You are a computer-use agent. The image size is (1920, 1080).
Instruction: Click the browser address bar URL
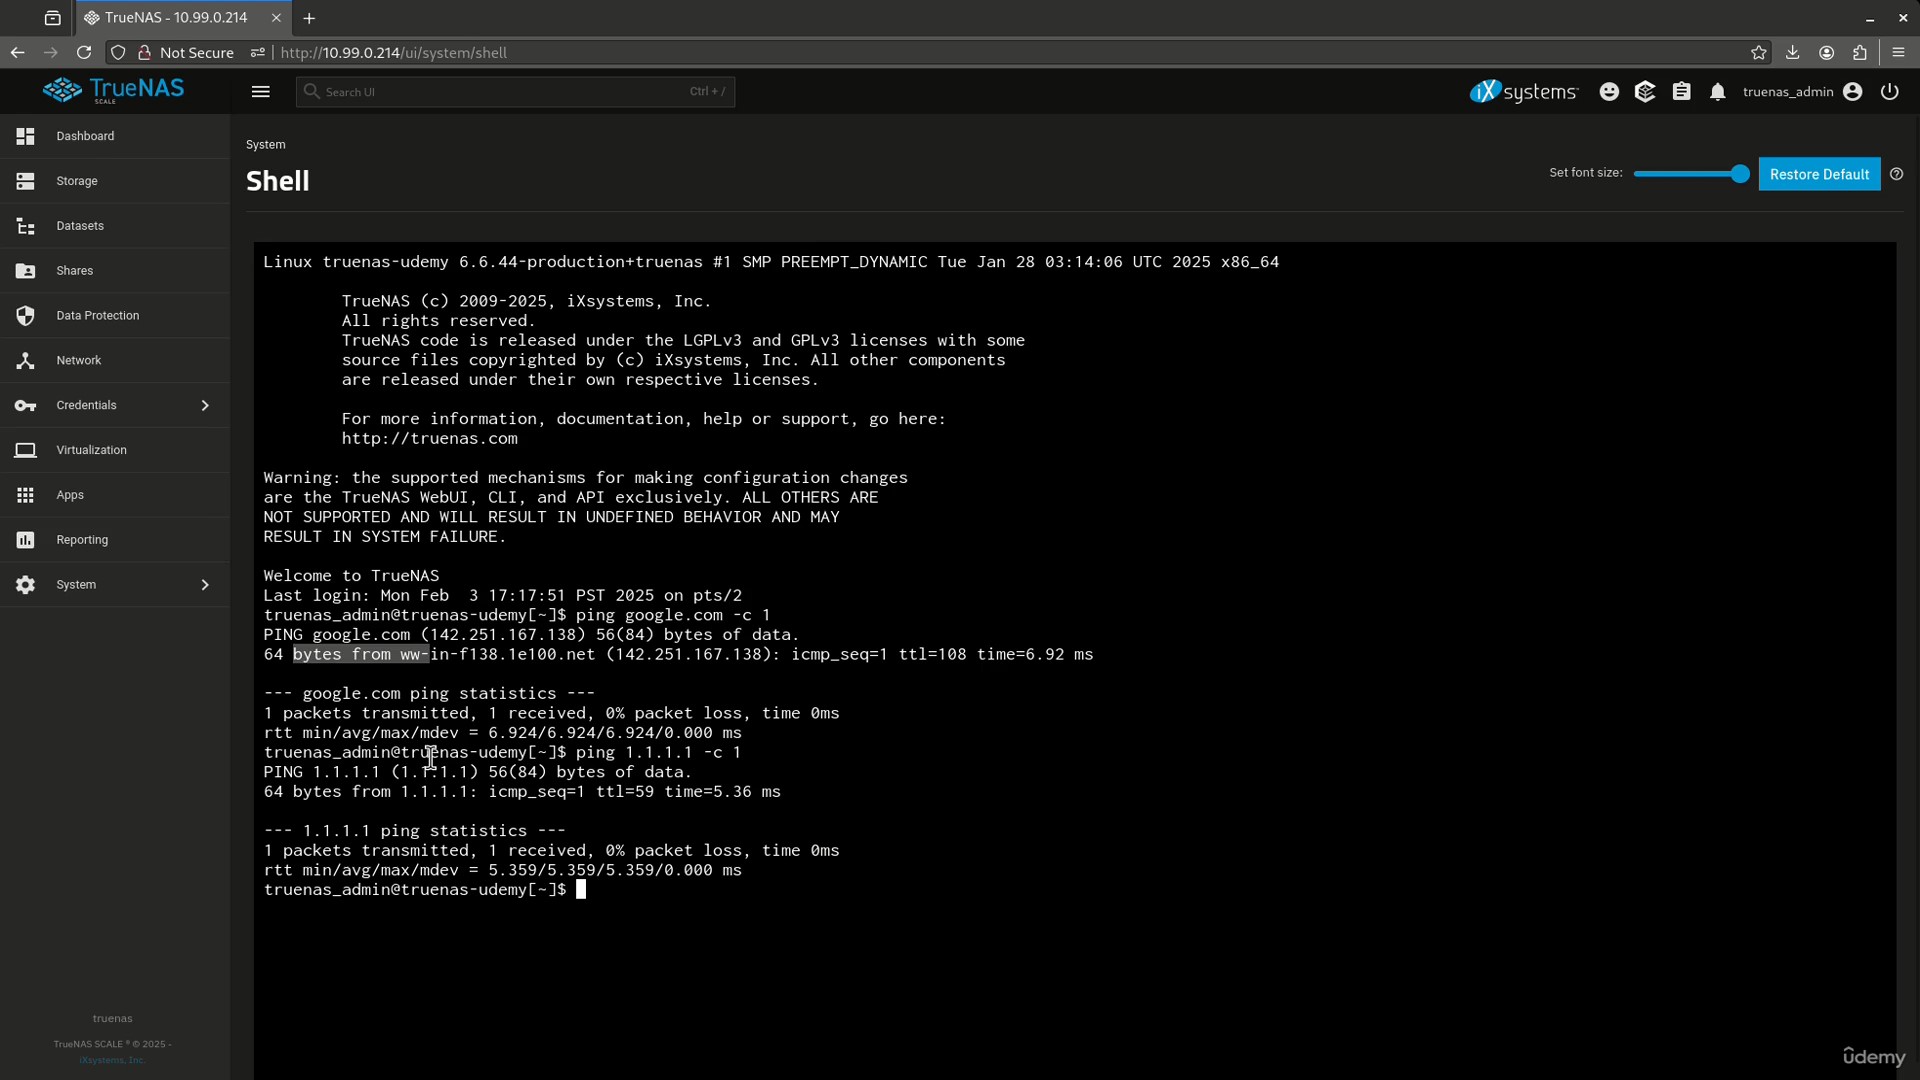[x=394, y=53]
